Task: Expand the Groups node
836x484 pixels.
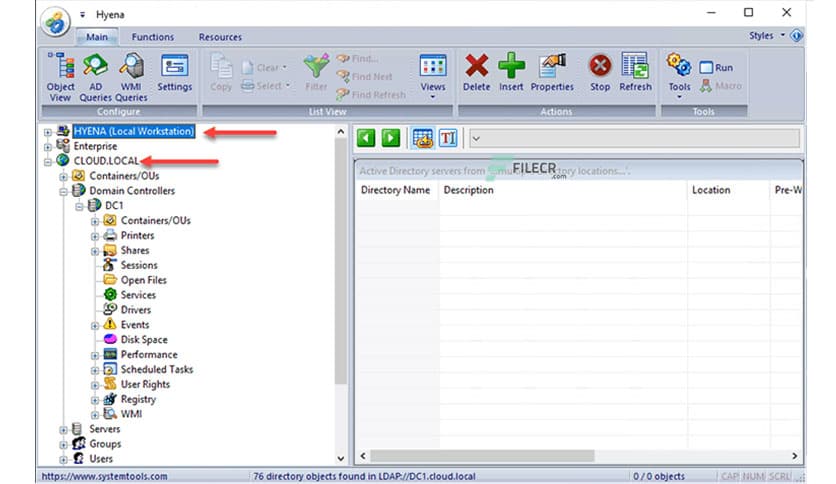Action: click(63, 445)
